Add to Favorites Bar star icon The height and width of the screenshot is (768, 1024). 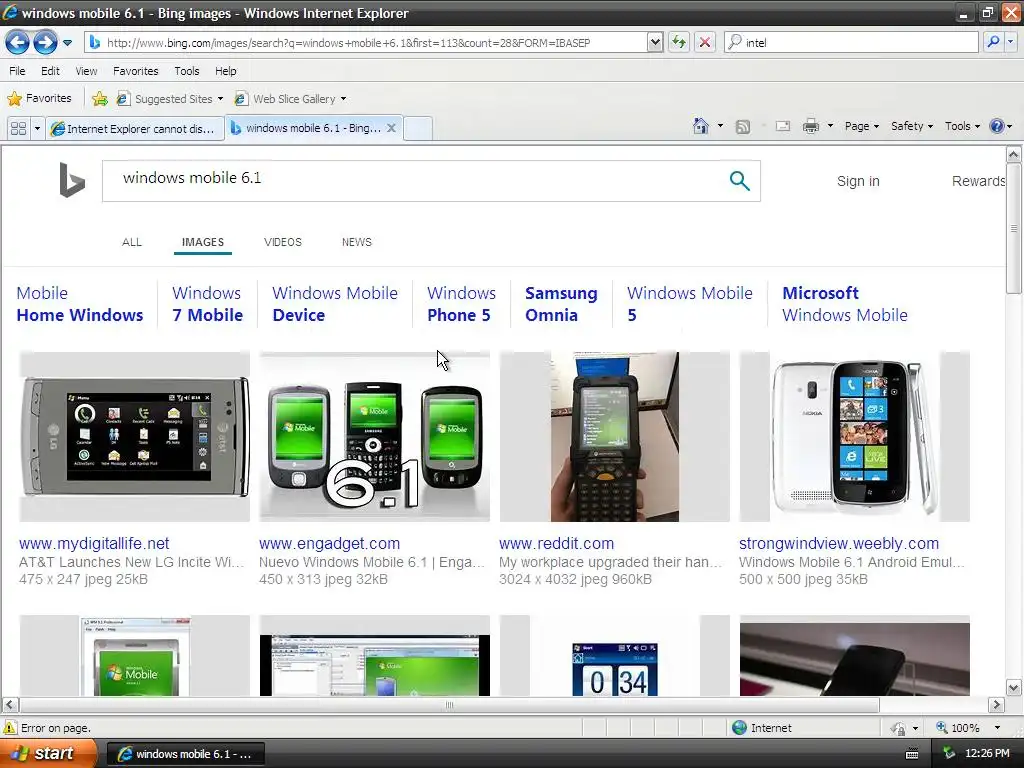point(100,99)
